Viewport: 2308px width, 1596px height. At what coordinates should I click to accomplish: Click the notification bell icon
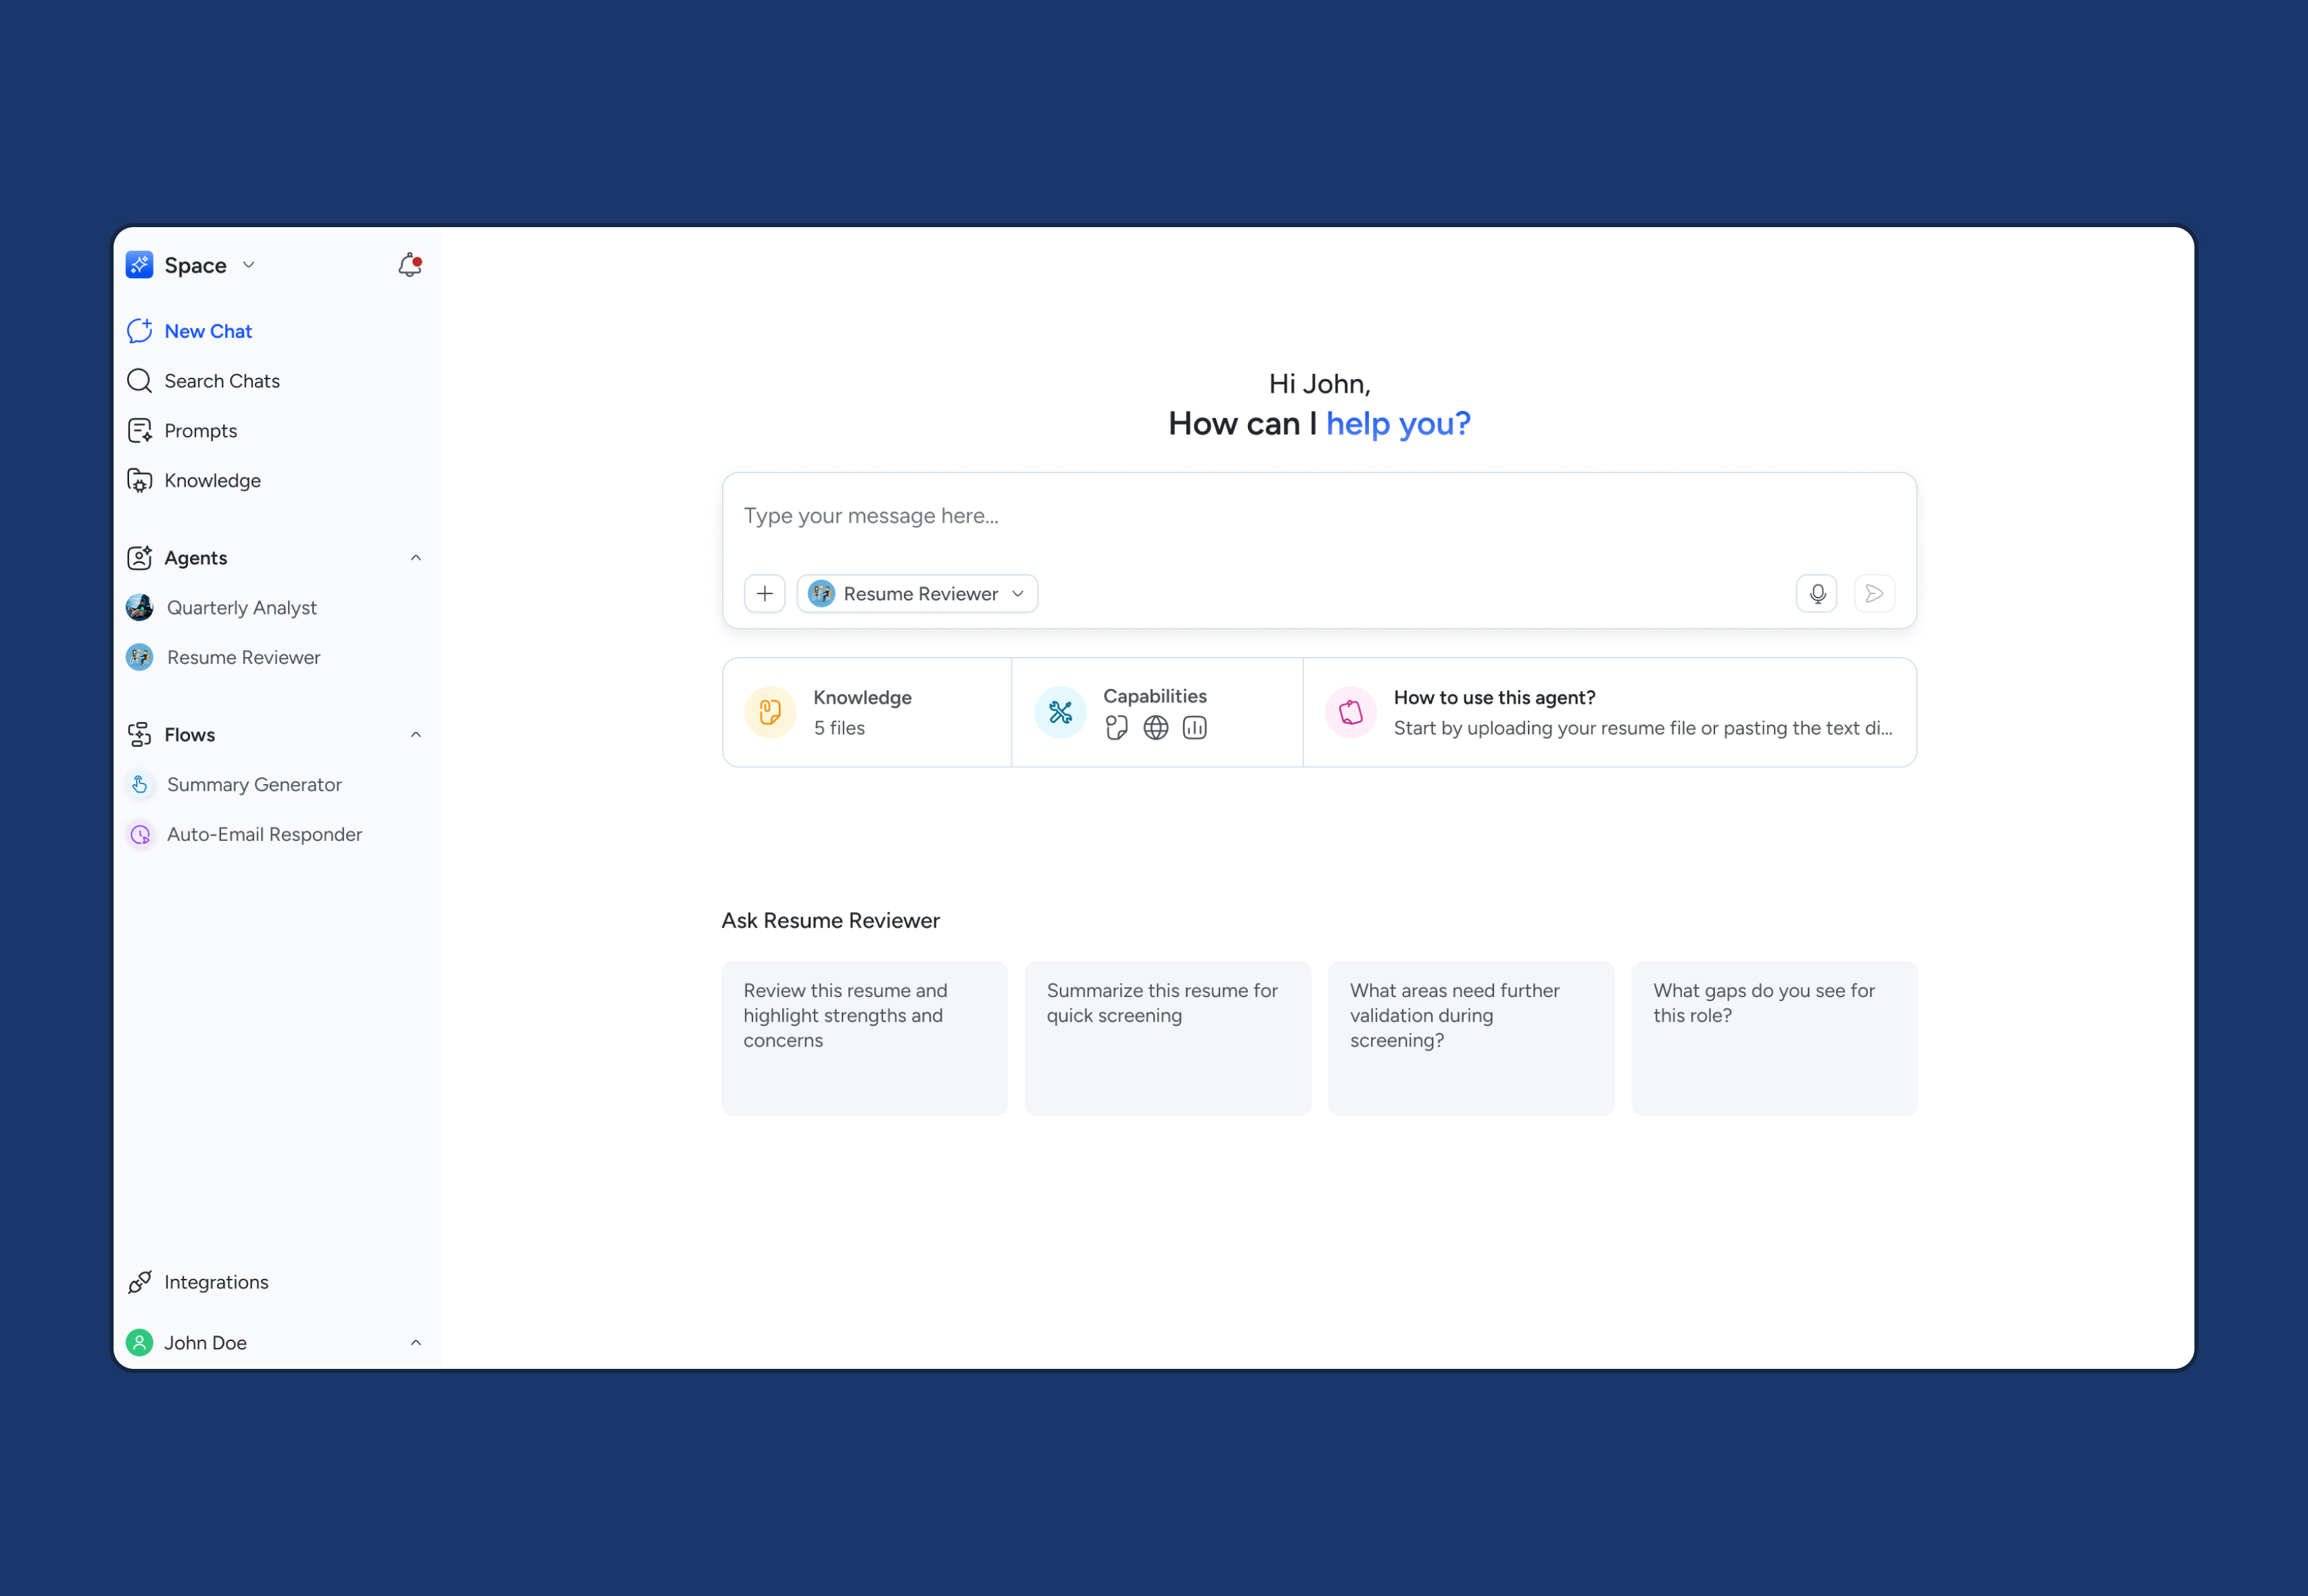click(409, 265)
